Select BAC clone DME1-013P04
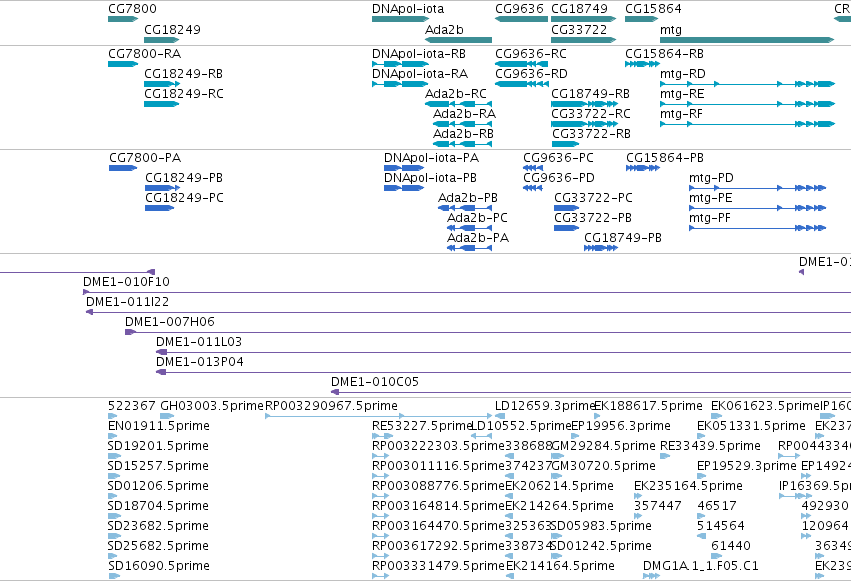The width and height of the screenshot is (851, 581). pyautogui.click(x=503, y=373)
